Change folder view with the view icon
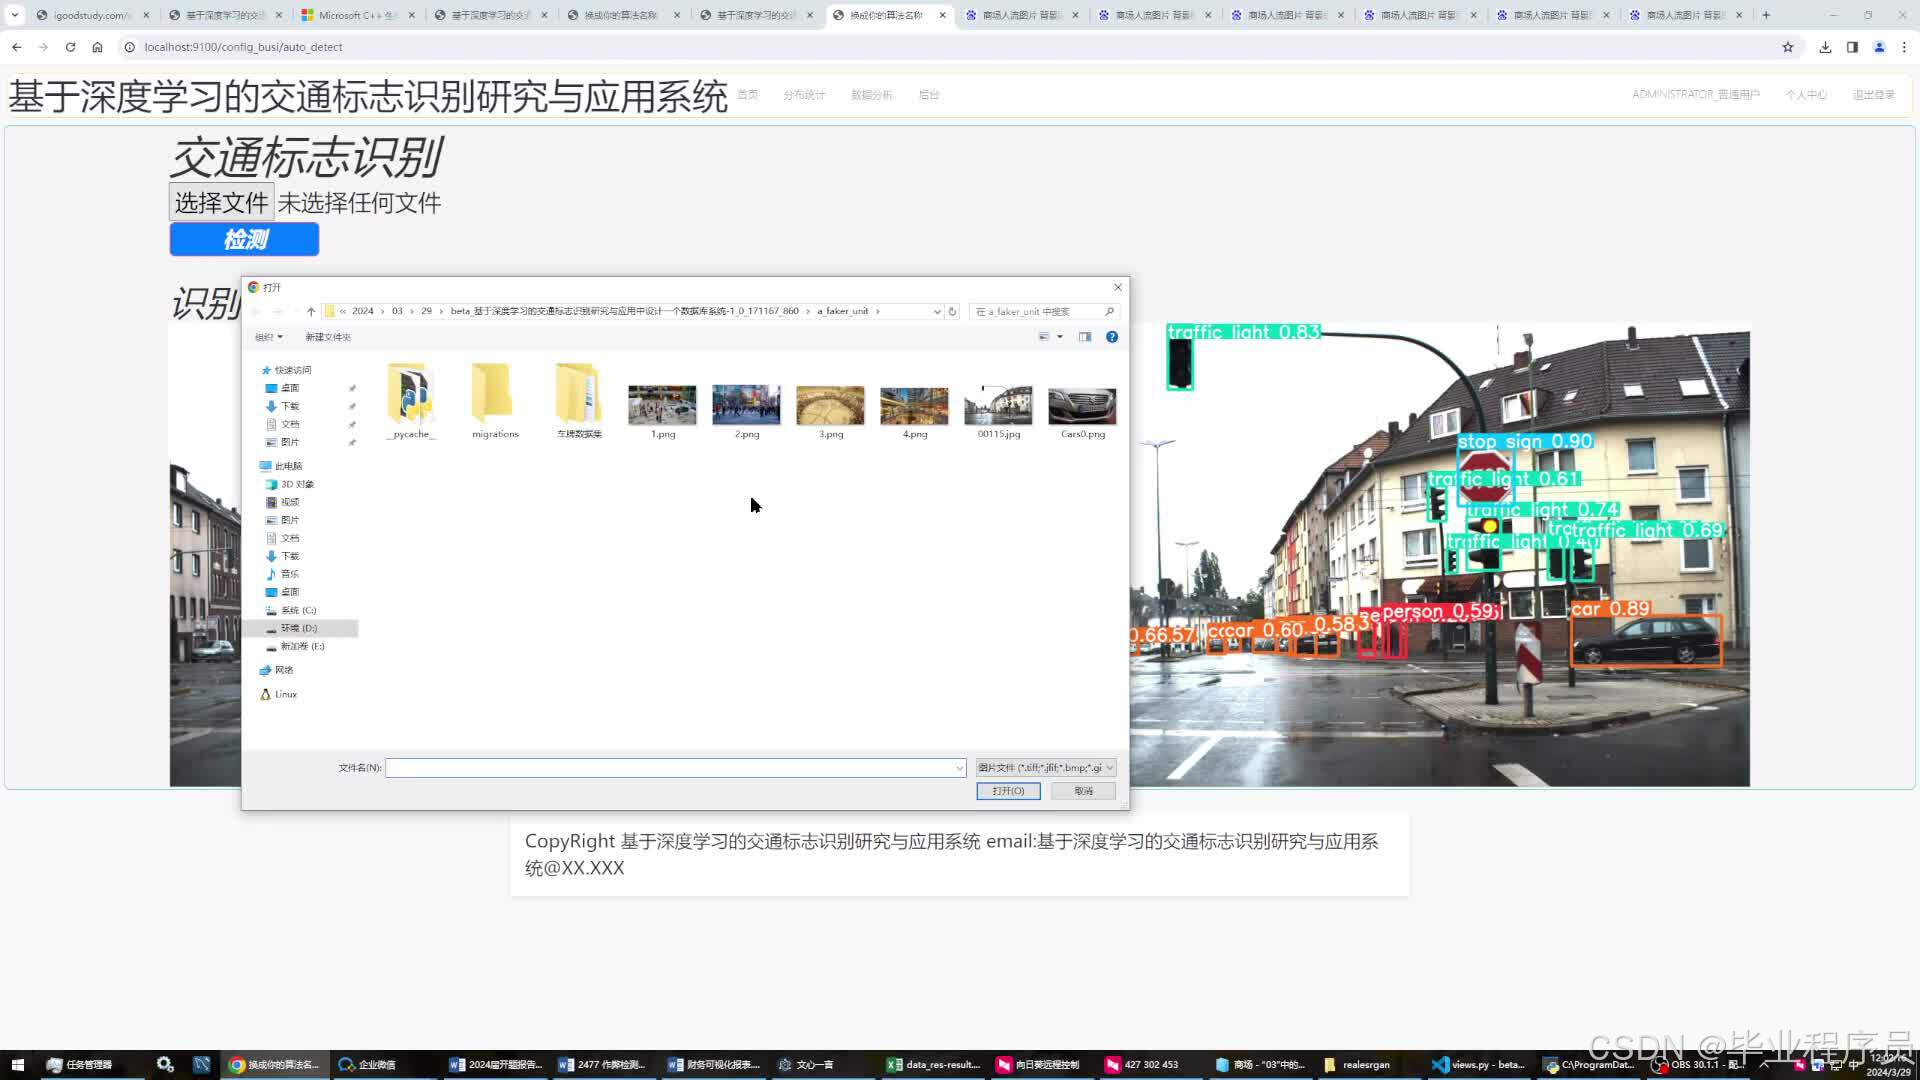 point(1045,337)
